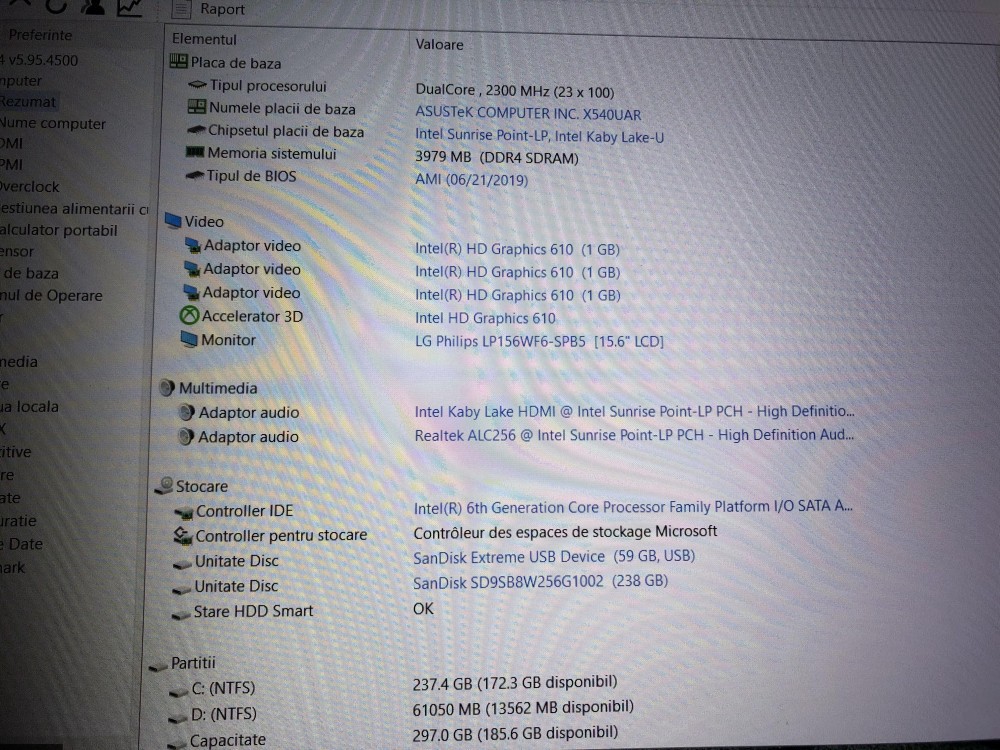Viewport: 1000px width, 750px height.
Task: Click the second Adaptor video icon
Action: (192, 268)
